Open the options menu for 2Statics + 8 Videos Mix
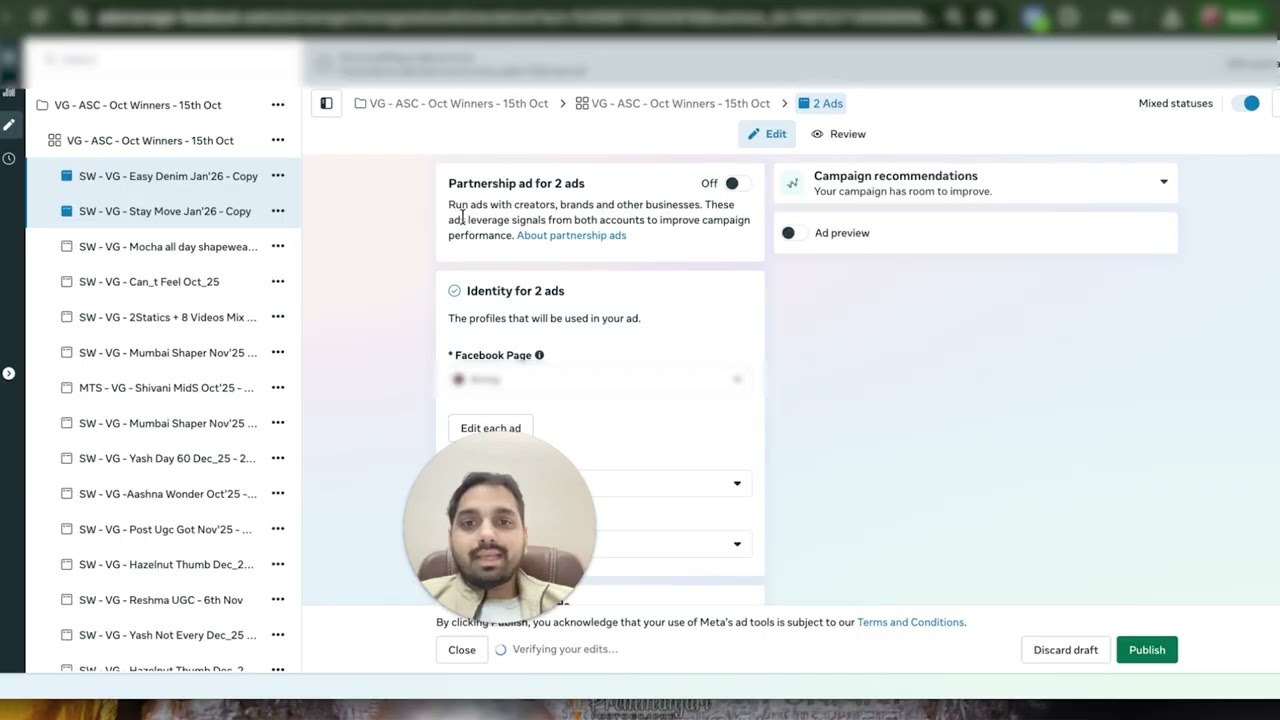The width and height of the screenshot is (1280, 720). pos(278,317)
